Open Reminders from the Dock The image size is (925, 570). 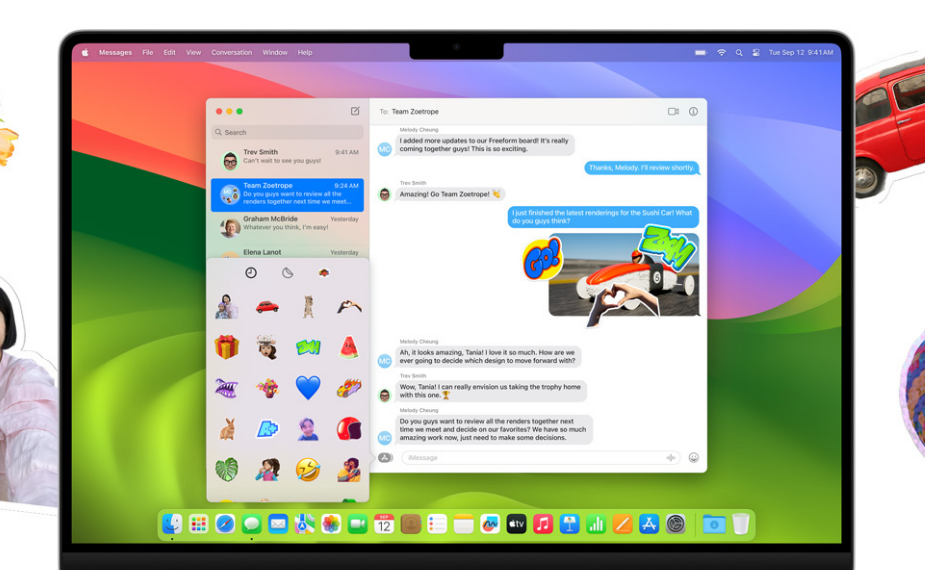point(437,523)
